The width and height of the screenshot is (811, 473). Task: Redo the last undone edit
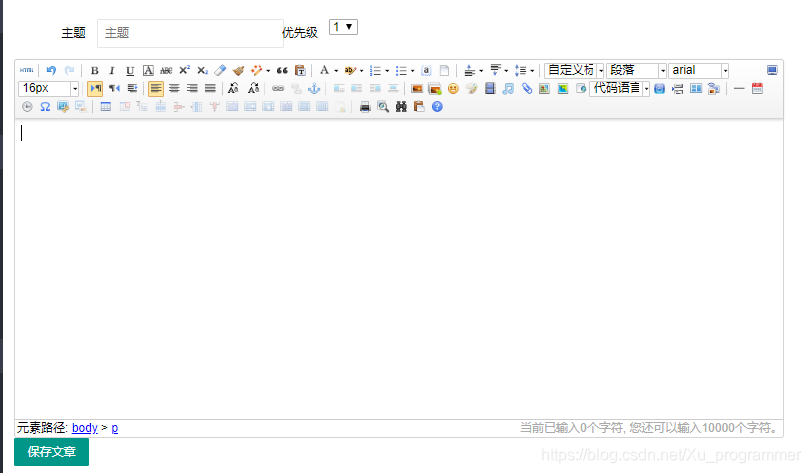tap(69, 70)
